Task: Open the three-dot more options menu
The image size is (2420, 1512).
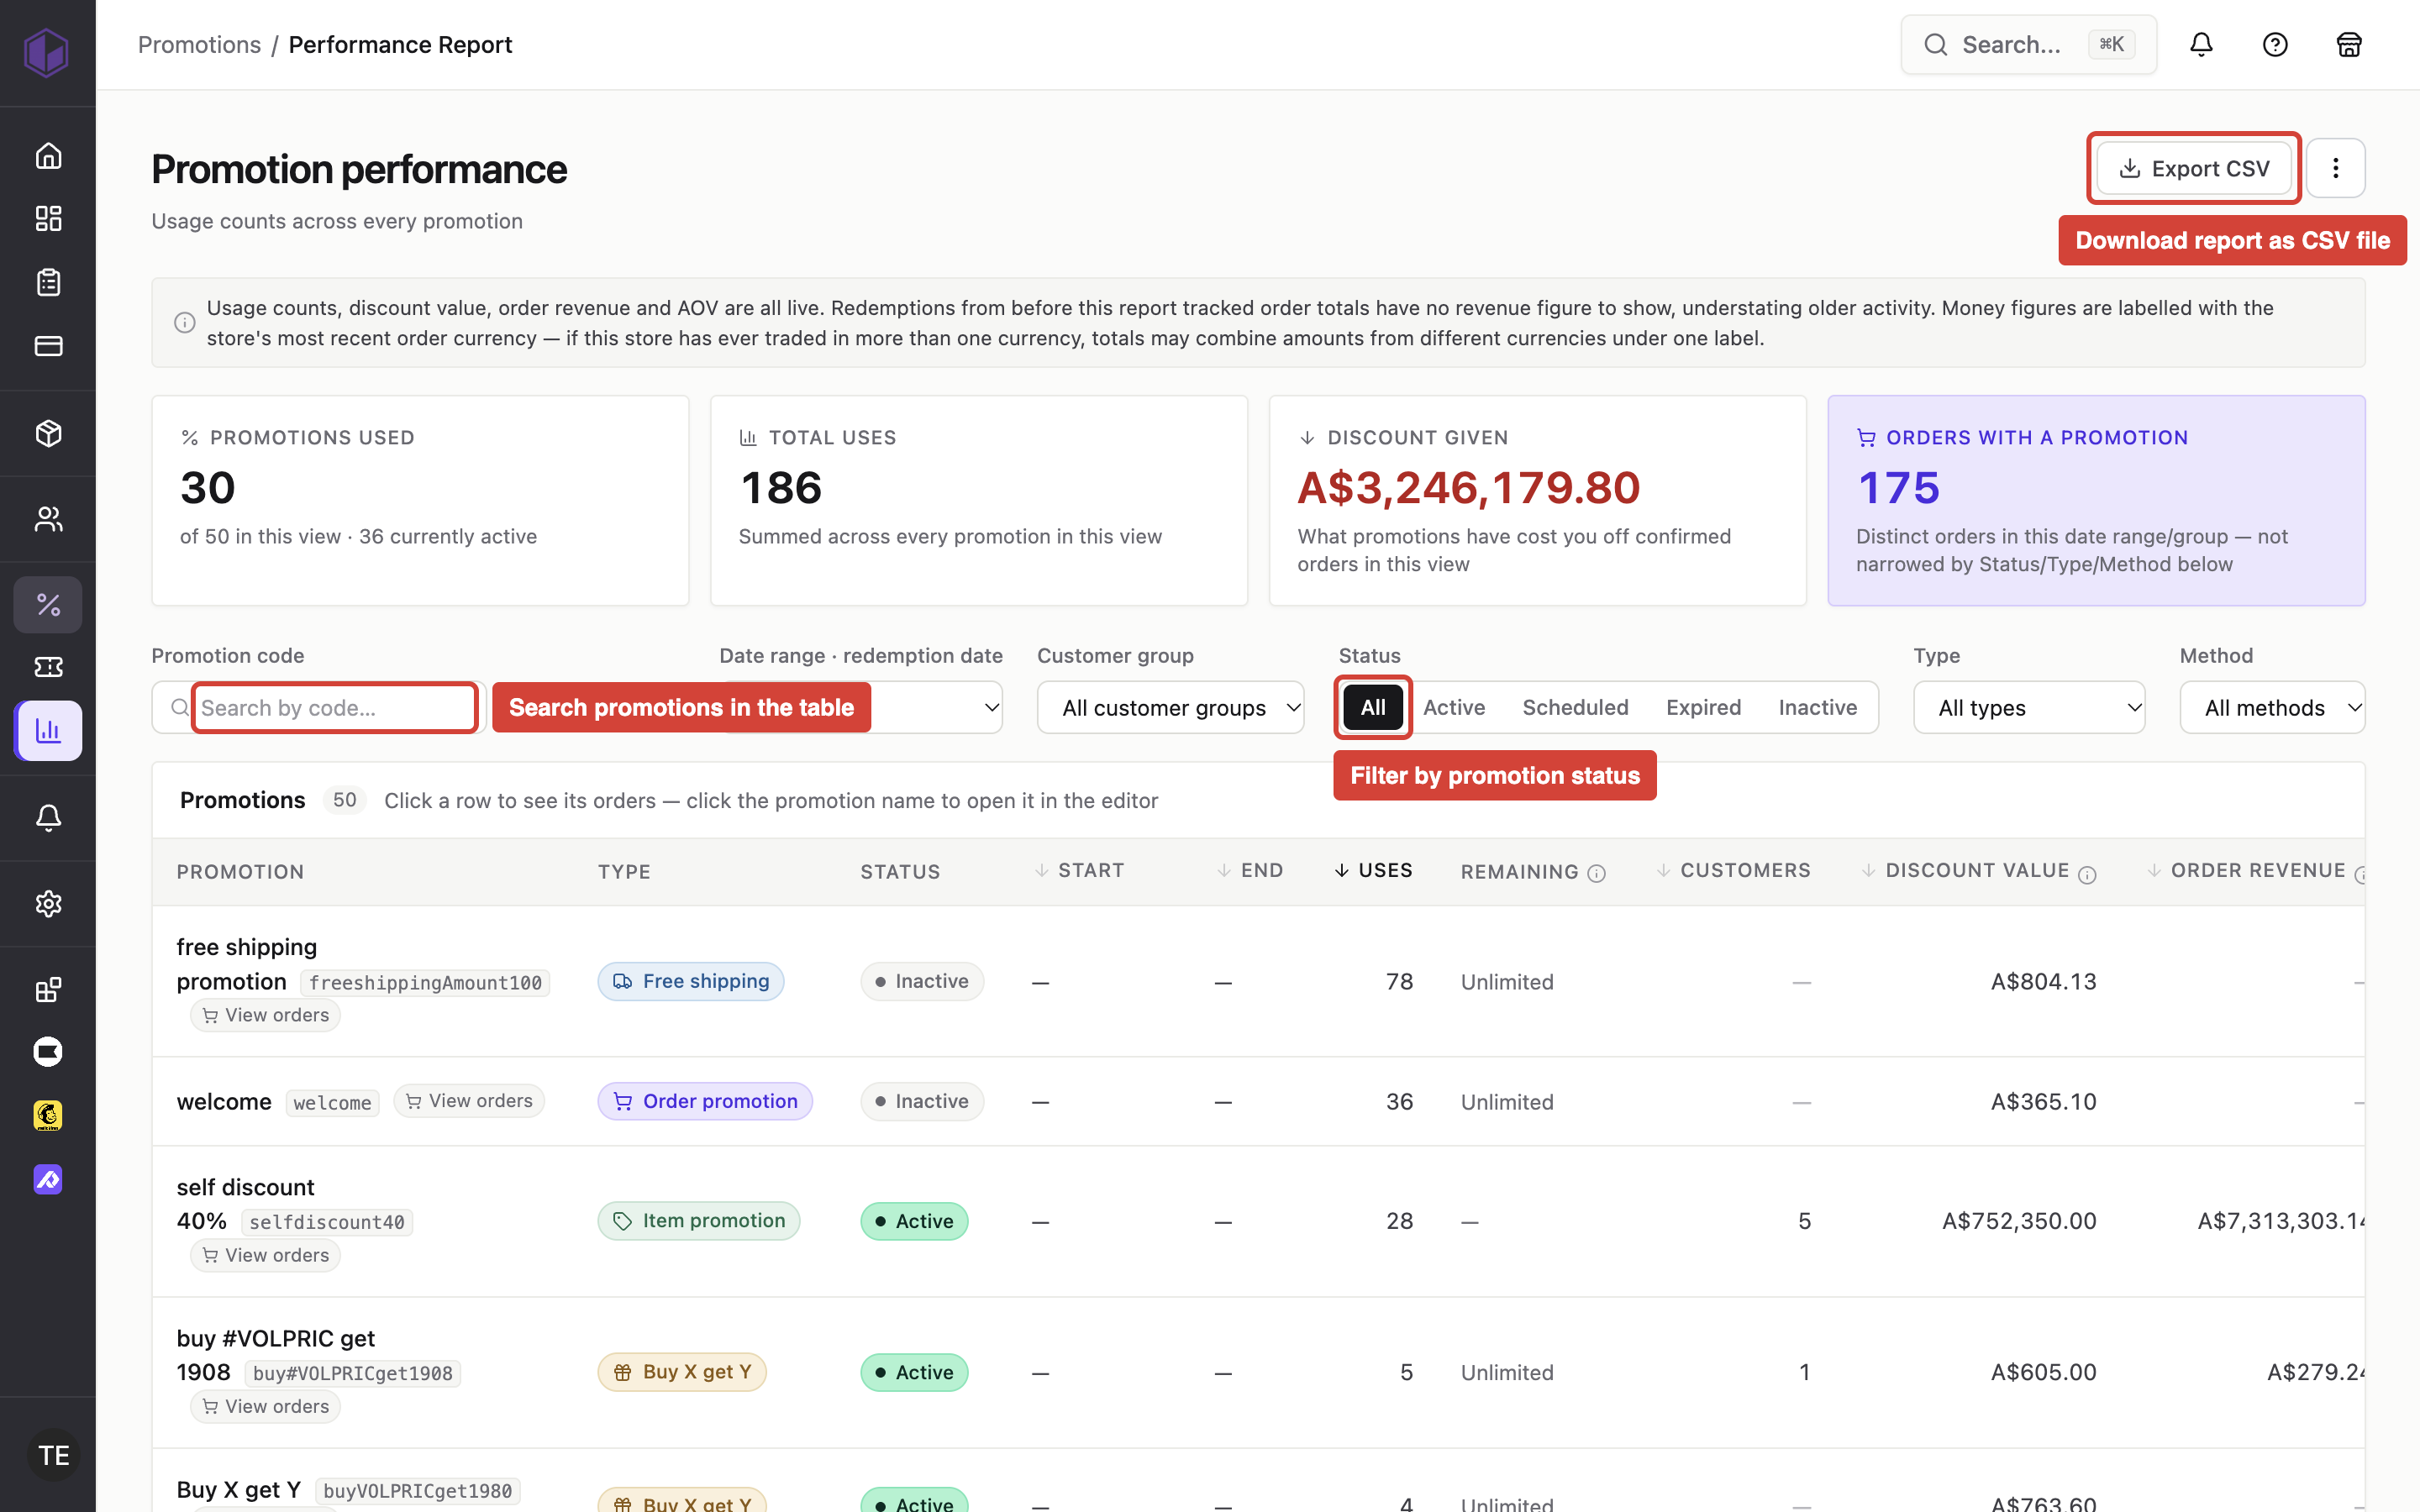Action: [x=2336, y=168]
